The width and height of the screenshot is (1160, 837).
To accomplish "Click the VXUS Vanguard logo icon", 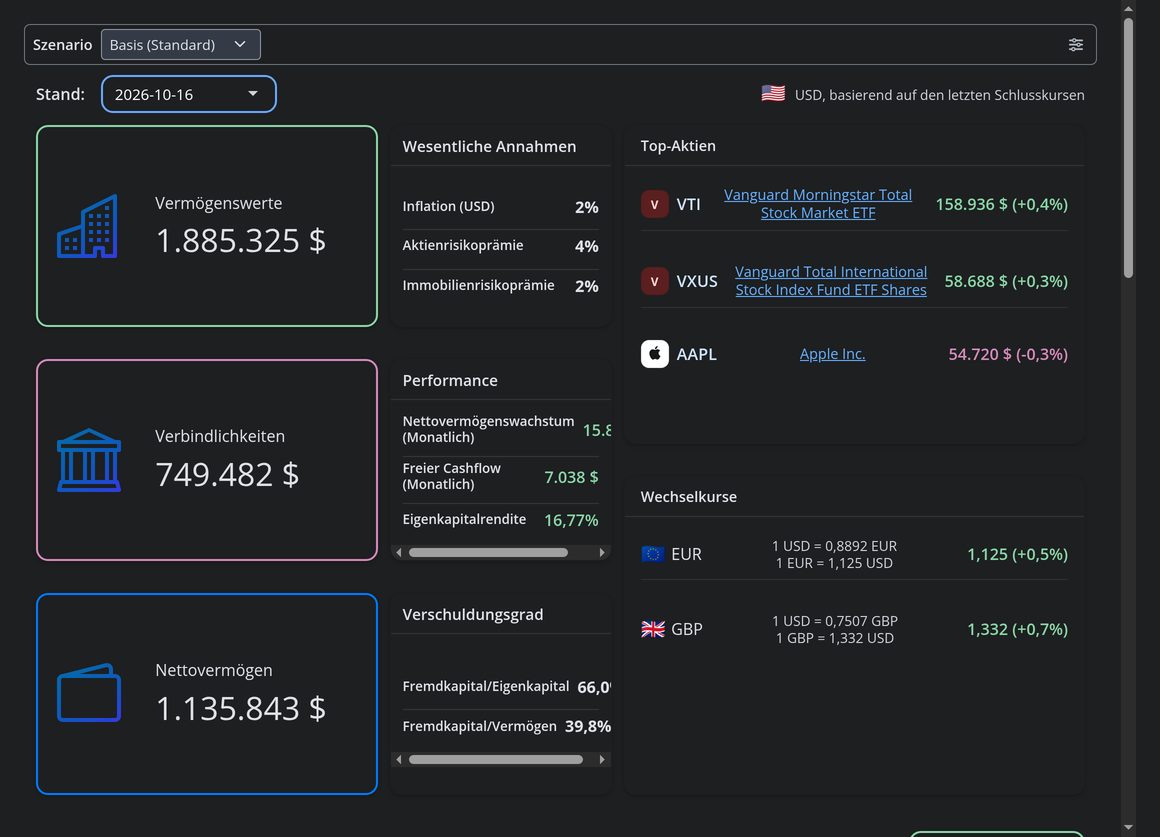I will point(654,281).
